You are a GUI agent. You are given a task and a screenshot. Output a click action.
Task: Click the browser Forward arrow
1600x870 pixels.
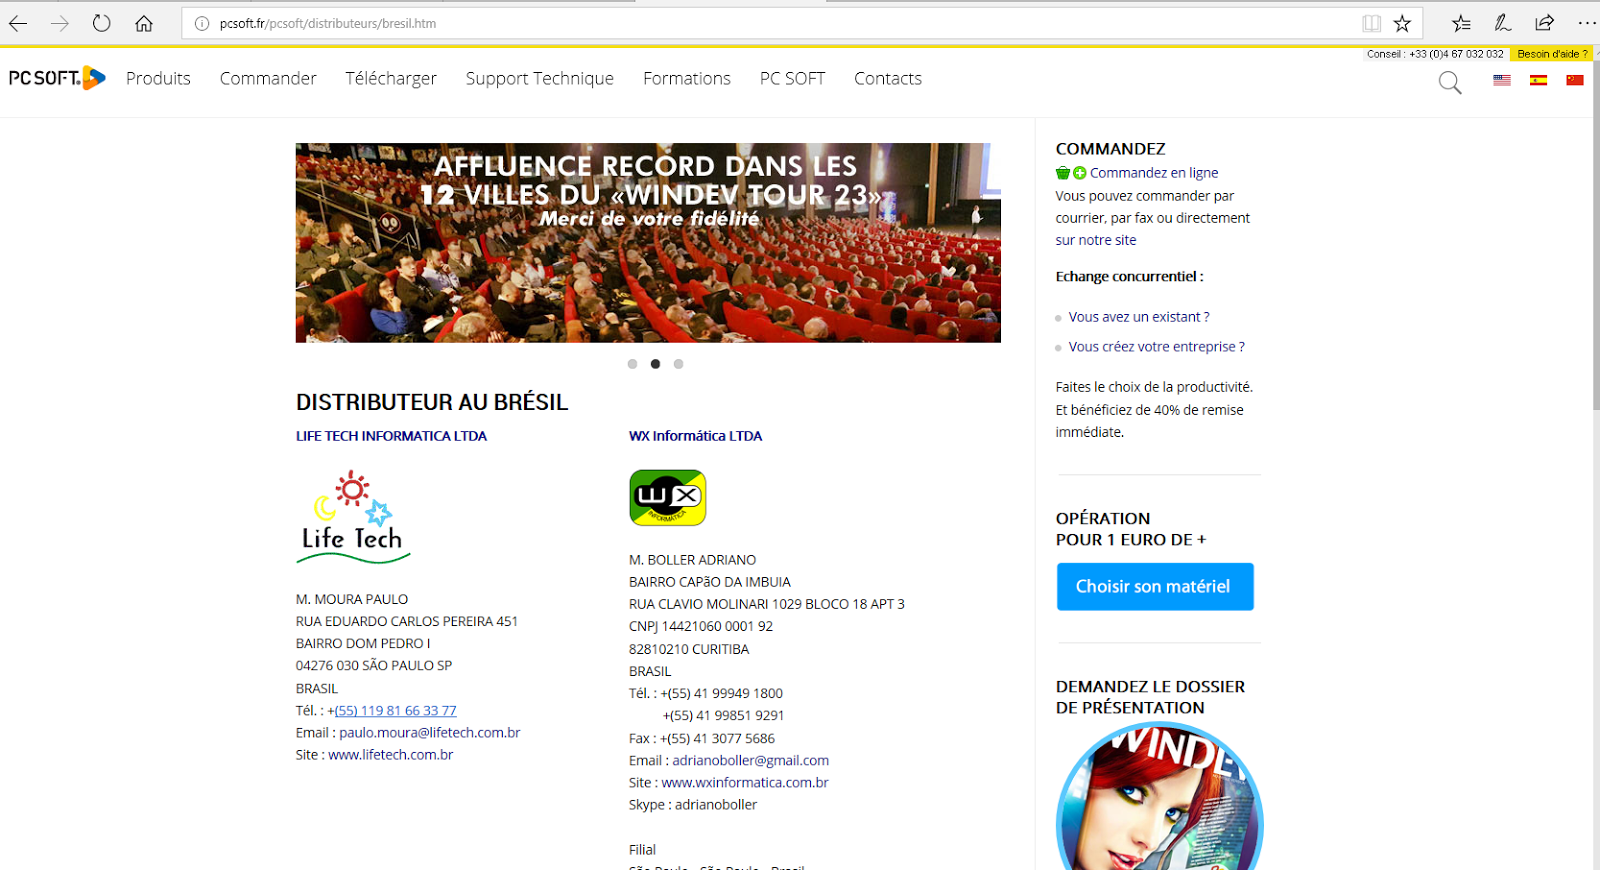(60, 23)
